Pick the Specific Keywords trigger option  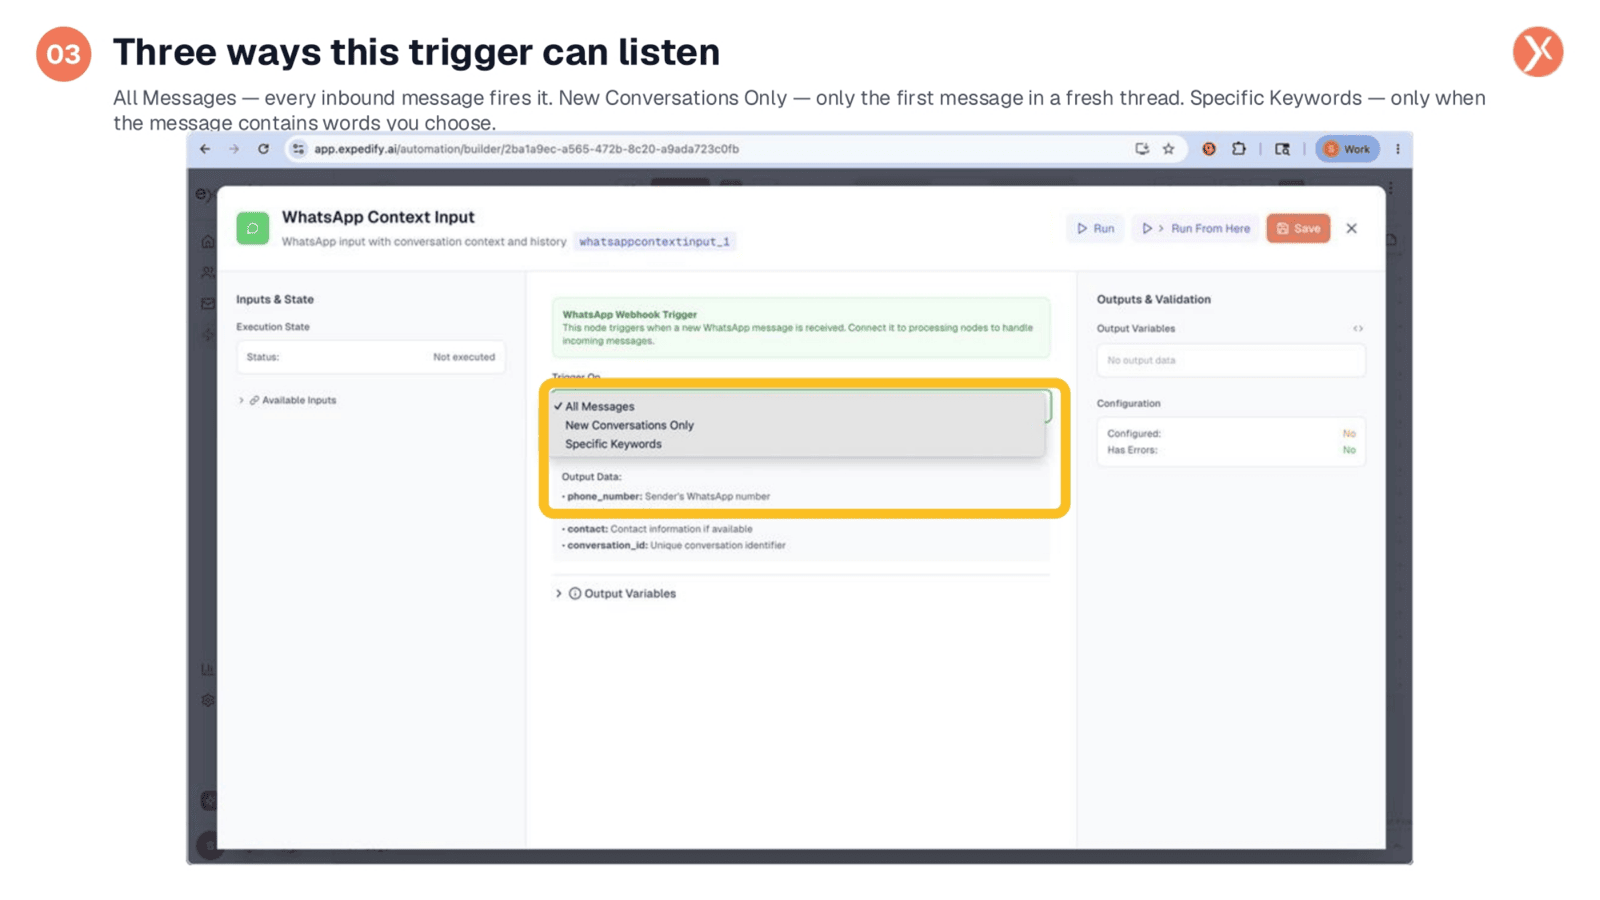click(797, 444)
